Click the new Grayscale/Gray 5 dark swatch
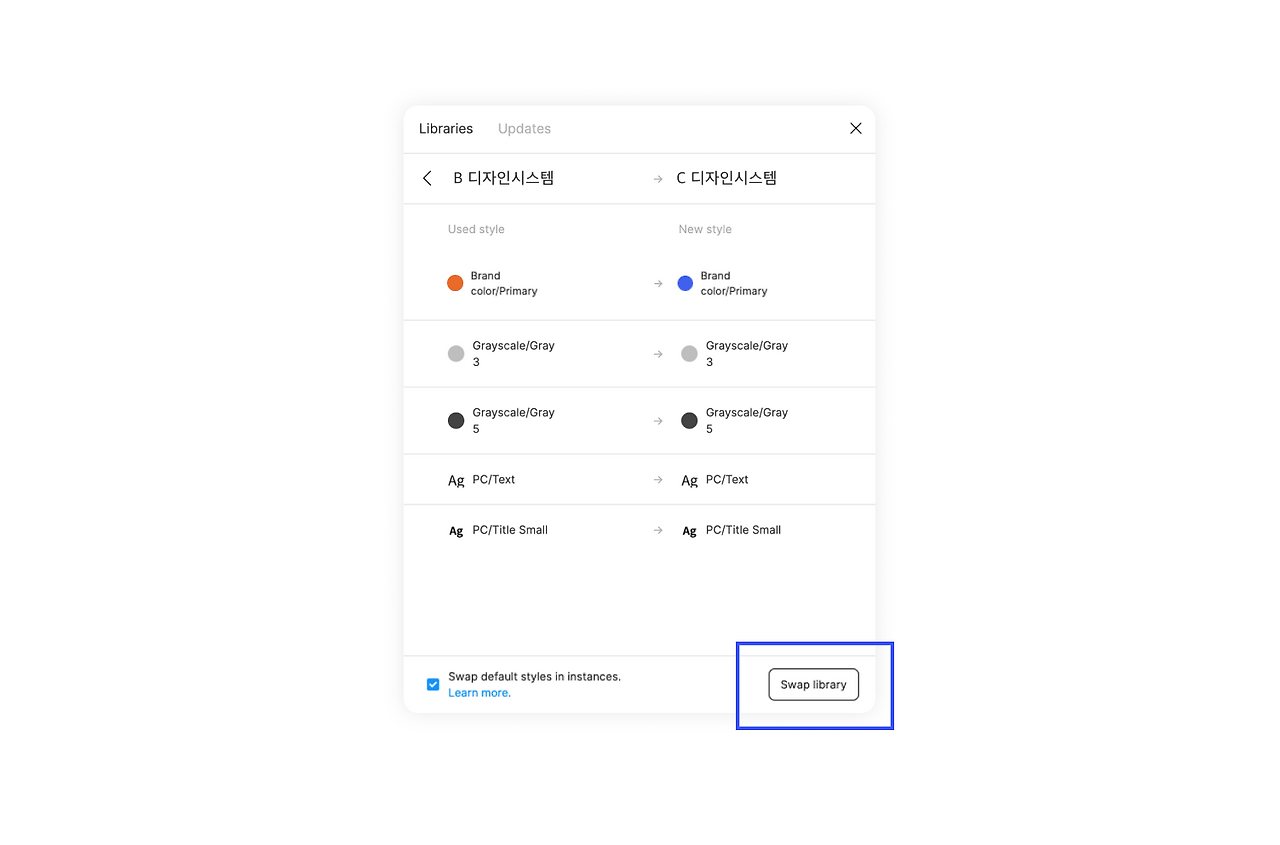Screen dimensions: 1280x845 689,420
